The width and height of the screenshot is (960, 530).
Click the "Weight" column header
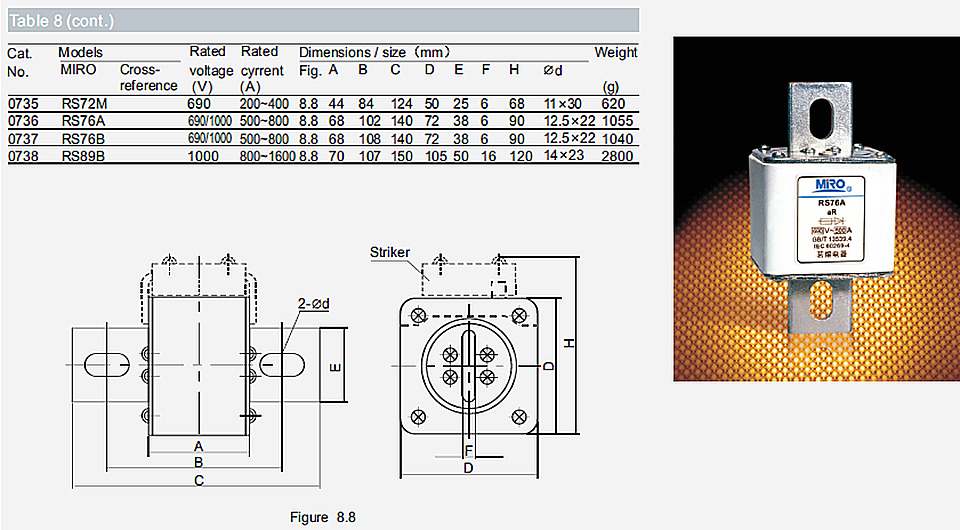click(x=616, y=53)
